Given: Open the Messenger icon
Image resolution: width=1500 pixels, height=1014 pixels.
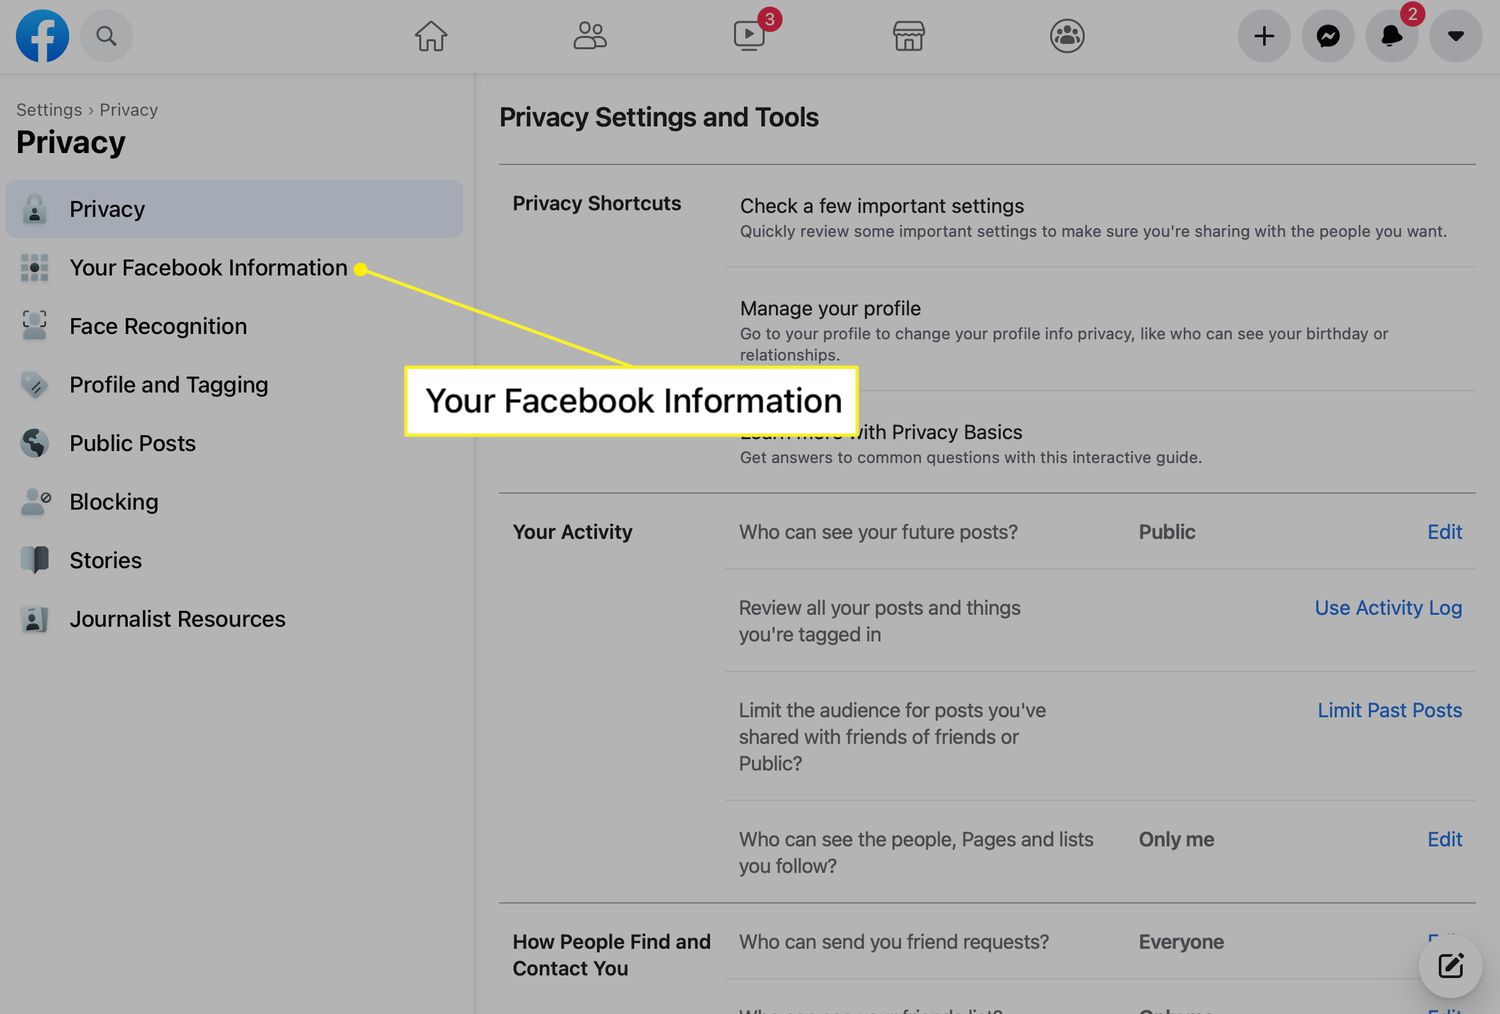Looking at the screenshot, I should coord(1328,36).
